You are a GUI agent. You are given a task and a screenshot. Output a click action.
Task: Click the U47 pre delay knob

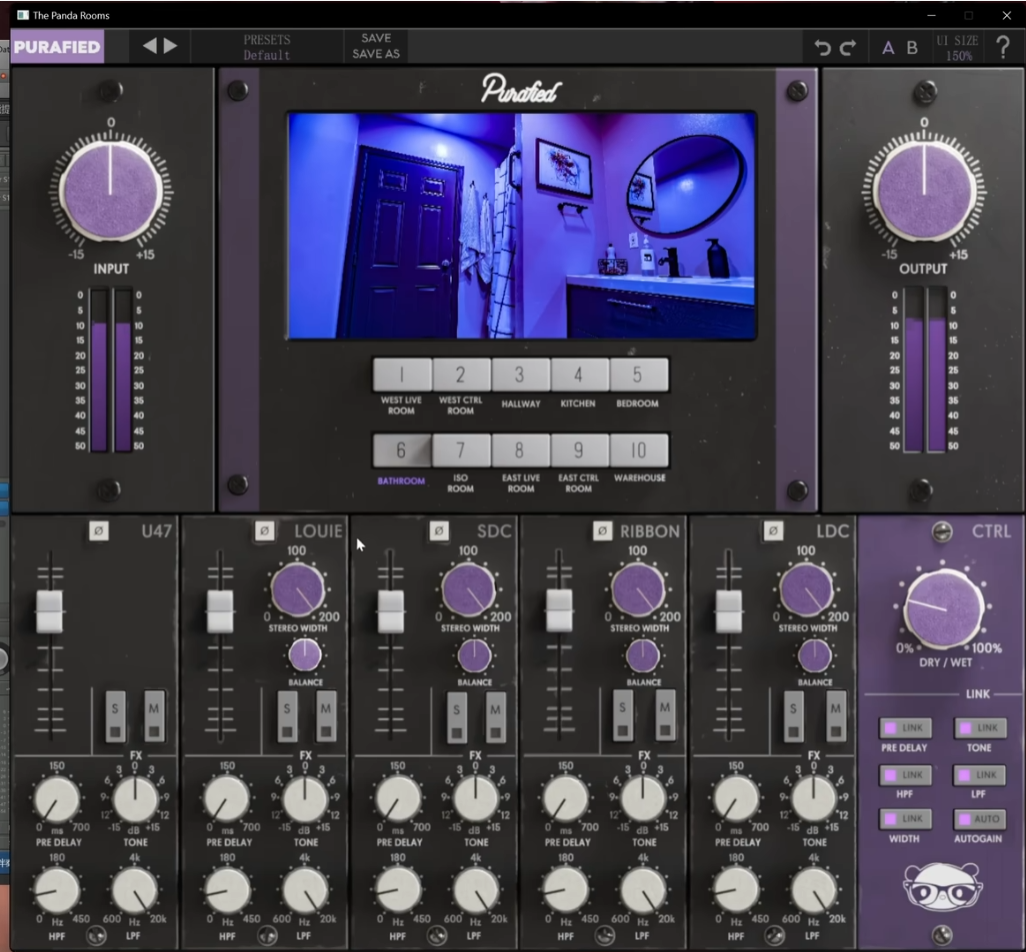pos(57,800)
